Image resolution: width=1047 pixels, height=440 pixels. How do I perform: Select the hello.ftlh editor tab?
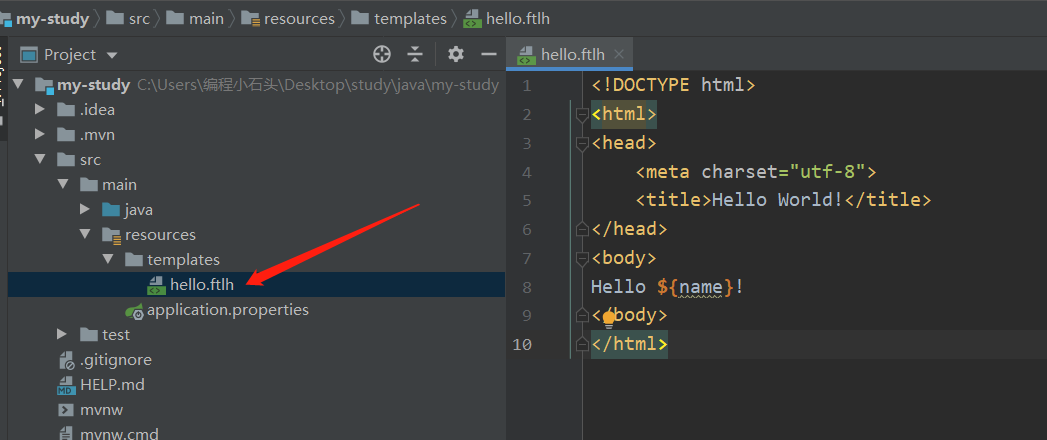(x=570, y=54)
